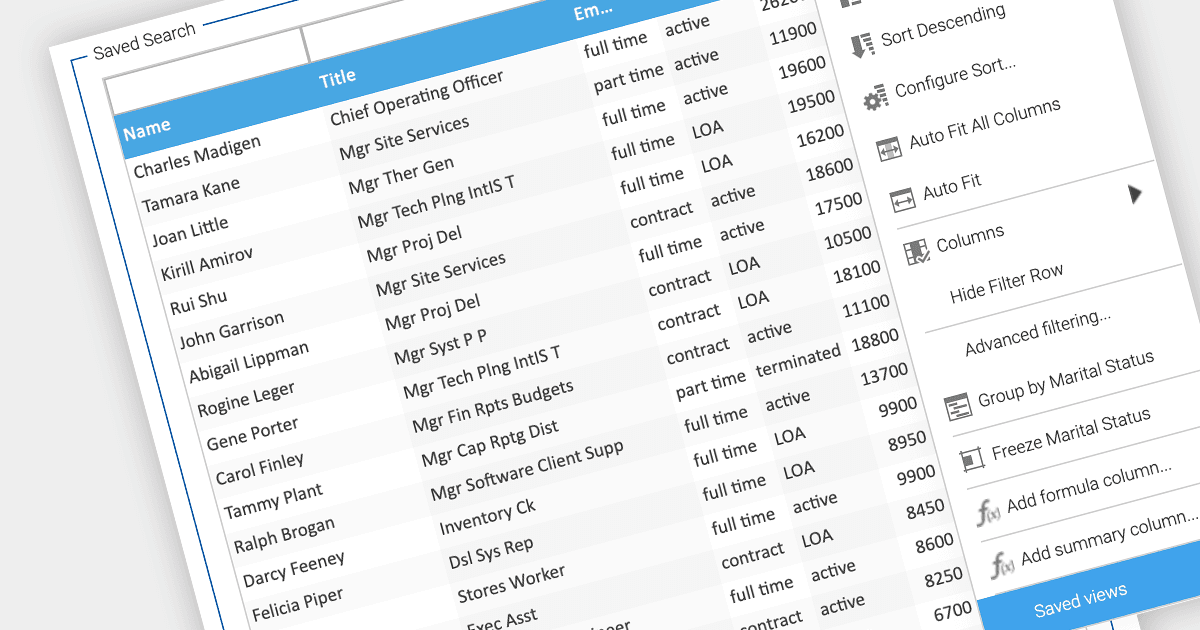Click the Auto Fit All Columns icon
Viewport: 1200px width, 630px height.
pyautogui.click(x=889, y=149)
